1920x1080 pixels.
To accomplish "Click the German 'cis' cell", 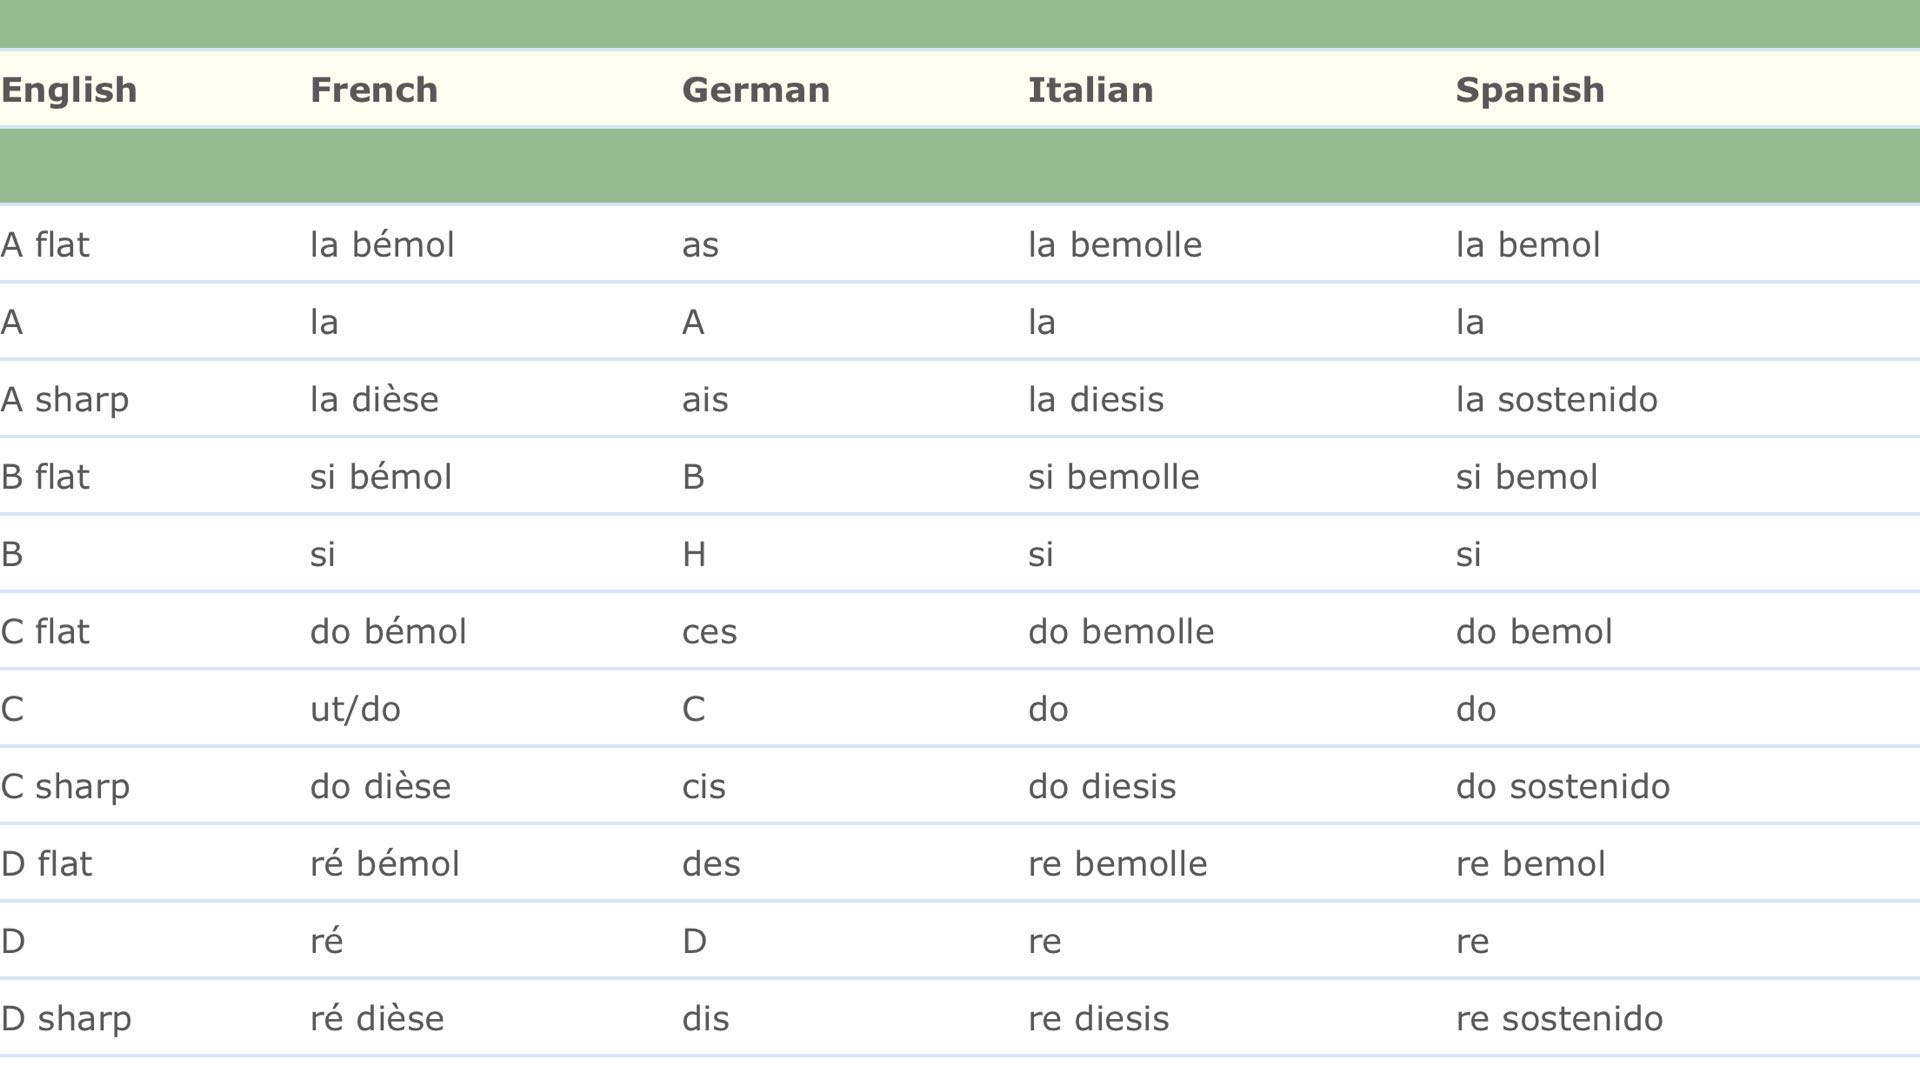I will click(703, 787).
